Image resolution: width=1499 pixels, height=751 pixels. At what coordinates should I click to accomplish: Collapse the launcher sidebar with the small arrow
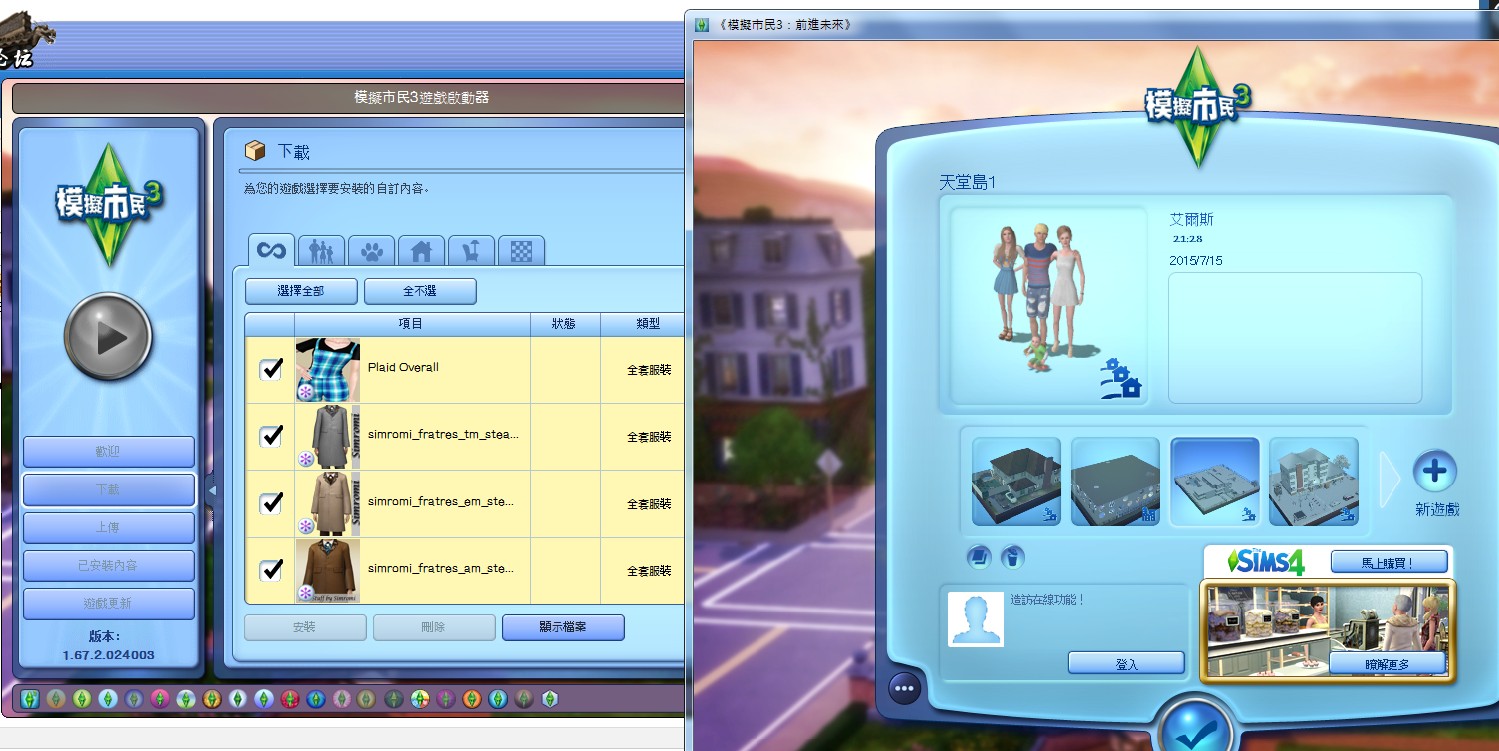coord(212,490)
